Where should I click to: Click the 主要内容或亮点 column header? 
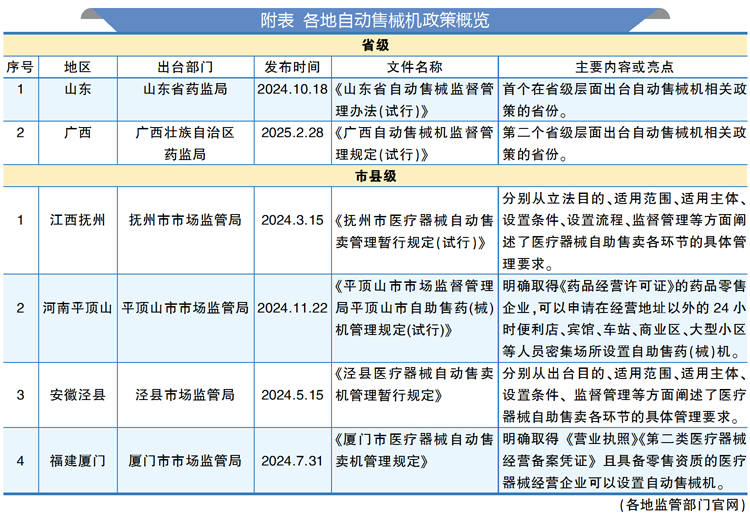pyautogui.click(x=624, y=67)
